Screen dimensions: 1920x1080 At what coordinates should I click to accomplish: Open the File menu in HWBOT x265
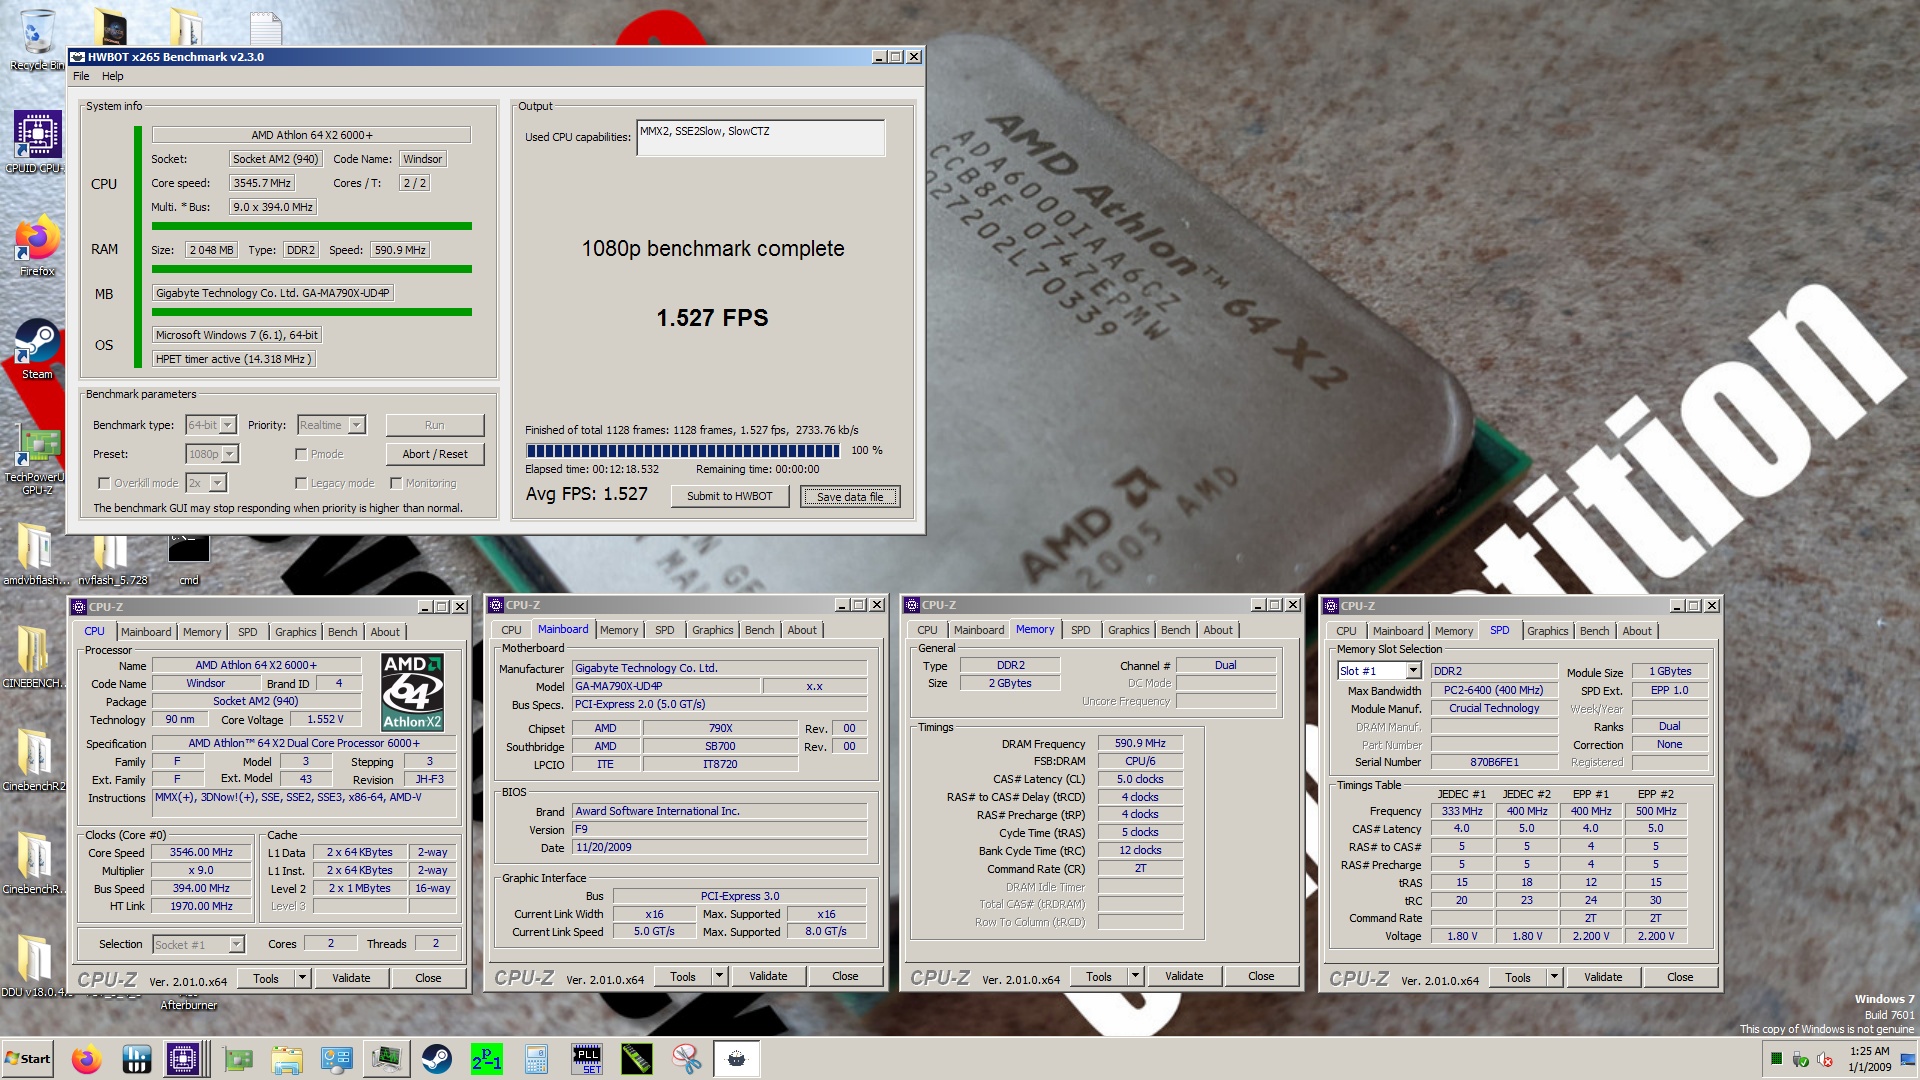pos(81,76)
